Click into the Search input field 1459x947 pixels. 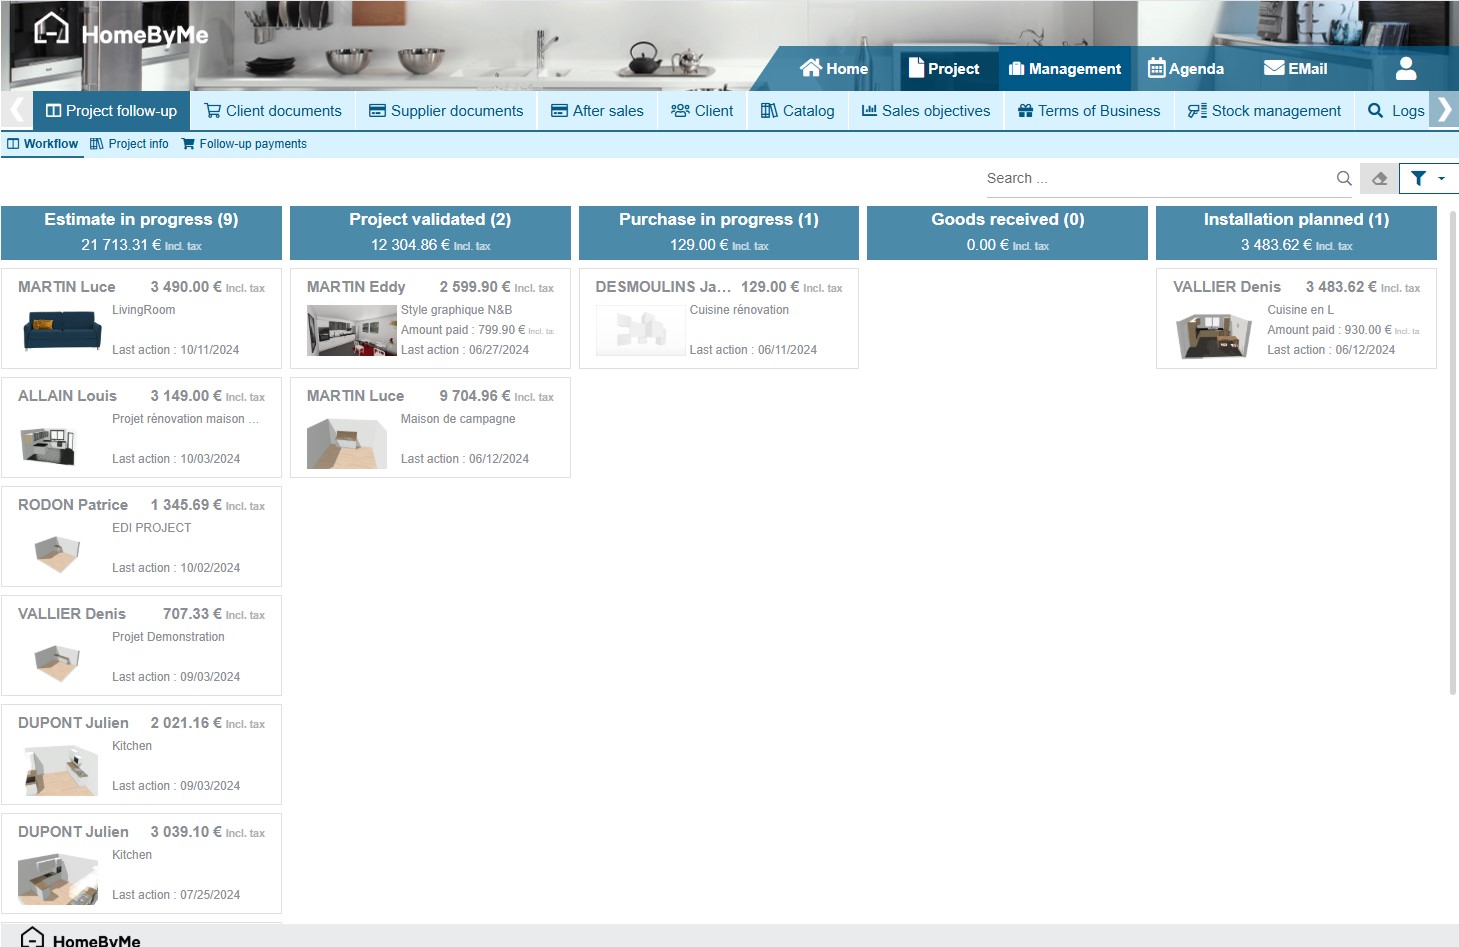pos(1155,179)
